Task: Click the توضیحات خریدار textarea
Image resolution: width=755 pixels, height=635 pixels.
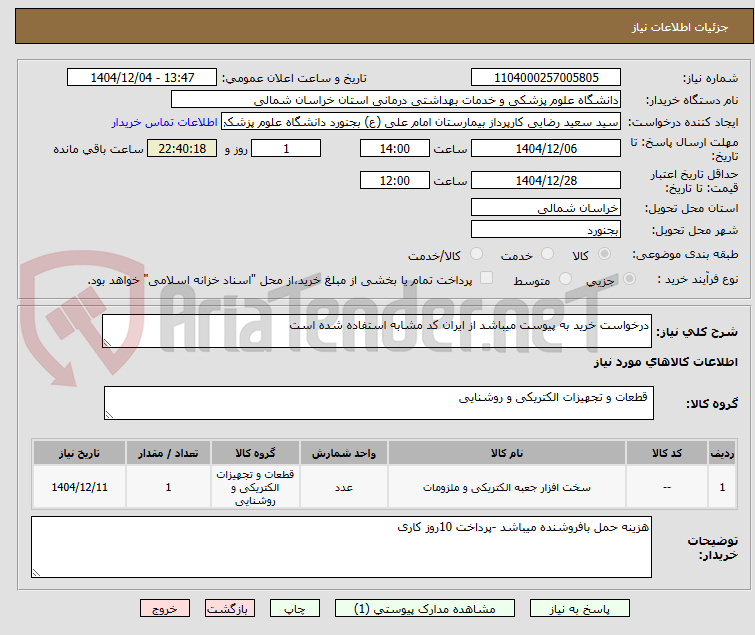Action: pyautogui.click(x=341, y=547)
